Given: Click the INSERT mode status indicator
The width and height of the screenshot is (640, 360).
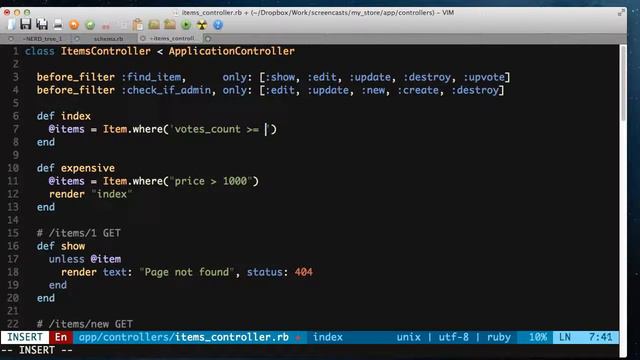Looking at the screenshot, I should tap(24, 337).
